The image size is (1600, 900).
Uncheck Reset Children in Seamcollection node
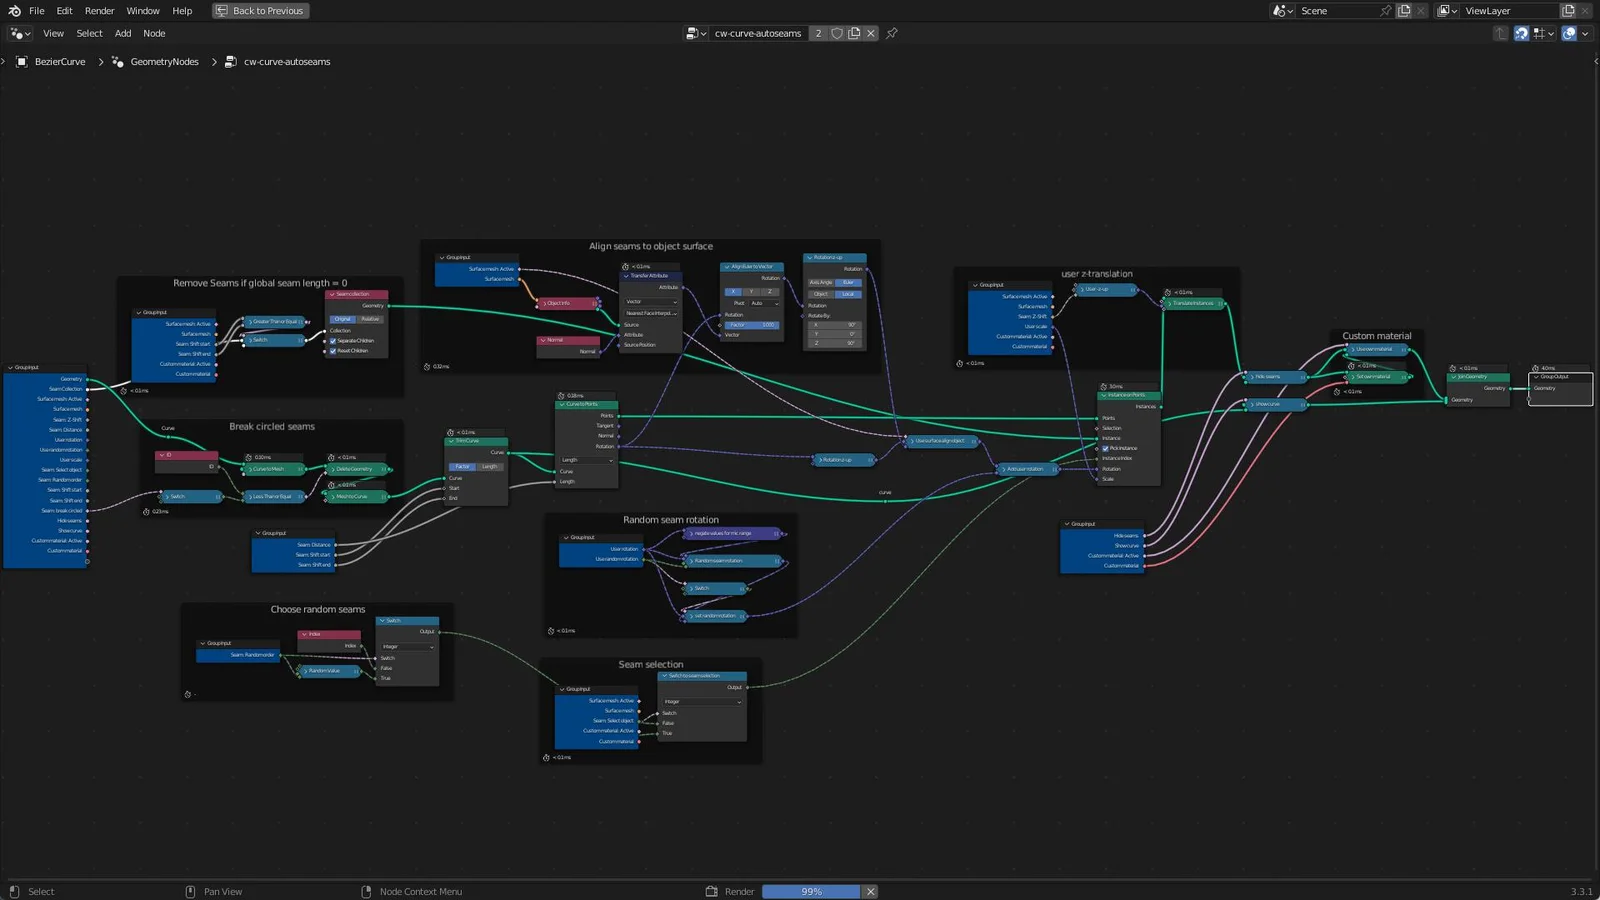point(332,351)
